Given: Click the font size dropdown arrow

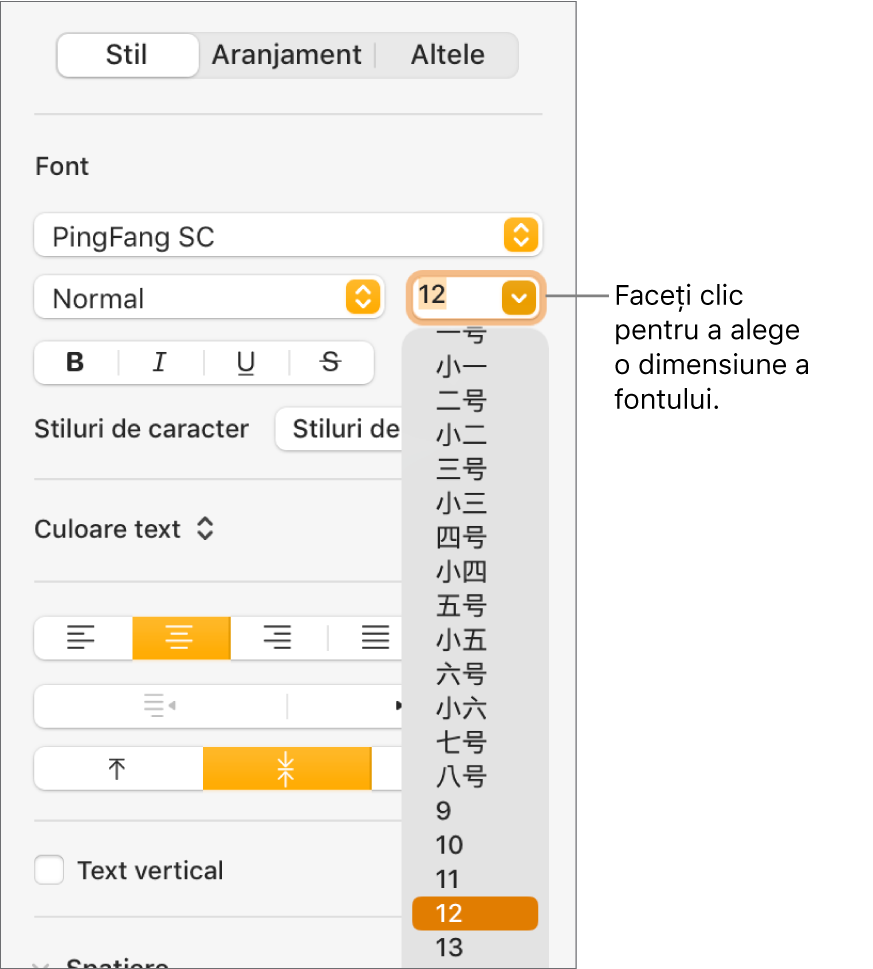Looking at the screenshot, I should pos(519,297).
